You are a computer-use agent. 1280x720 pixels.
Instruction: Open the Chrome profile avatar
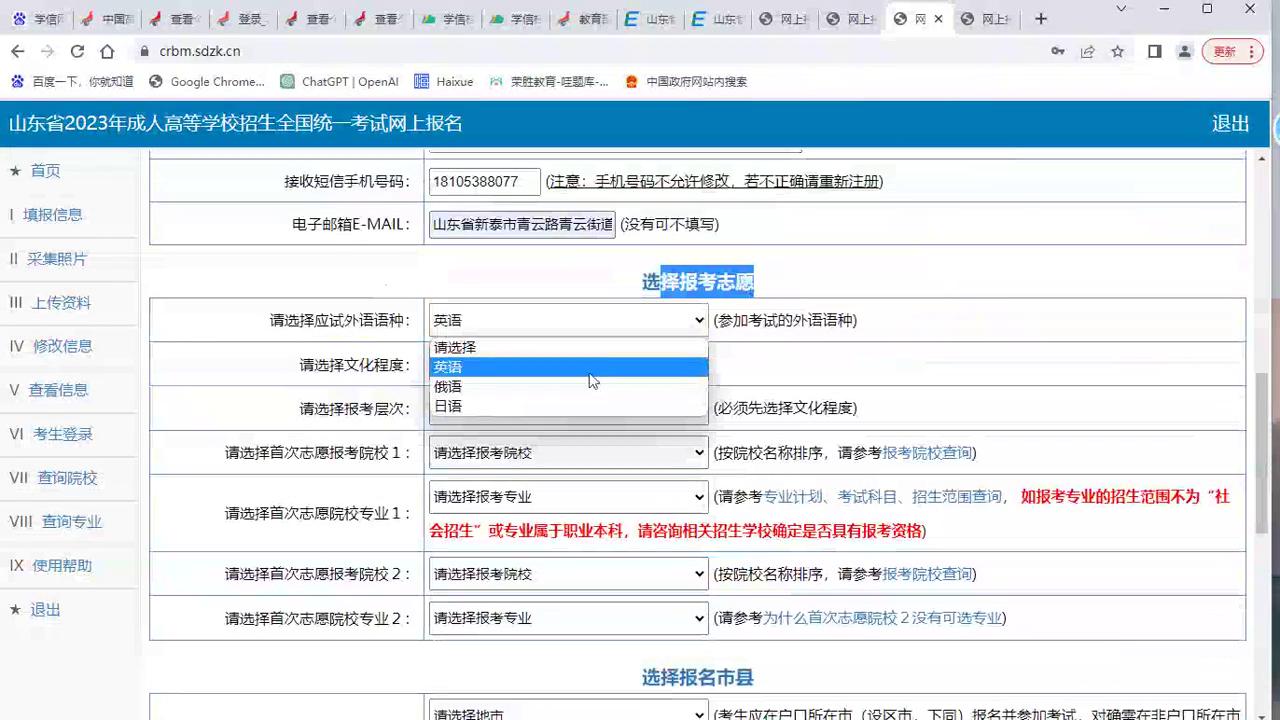[x=1184, y=51]
